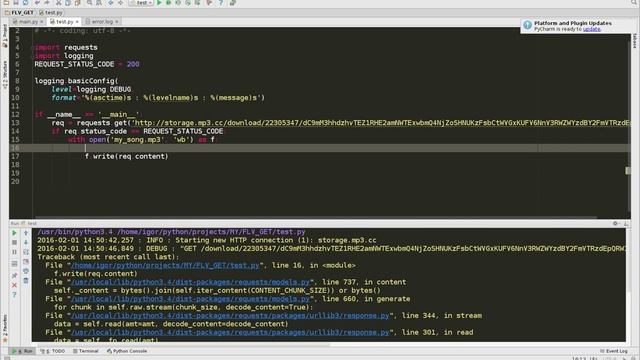This screenshot has width=640, height=360.
Task: Open the response.py line 344 traceback link
Action: point(230,316)
